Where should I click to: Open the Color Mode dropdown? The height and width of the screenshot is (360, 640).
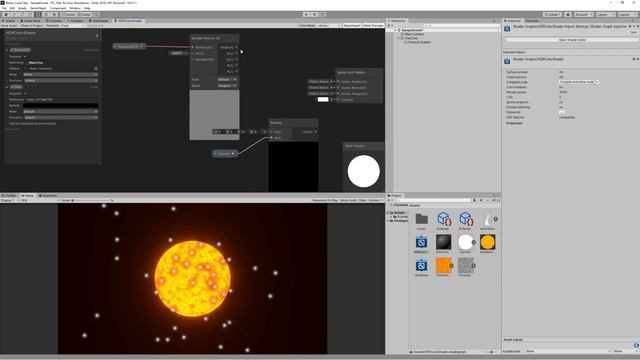(329, 25)
